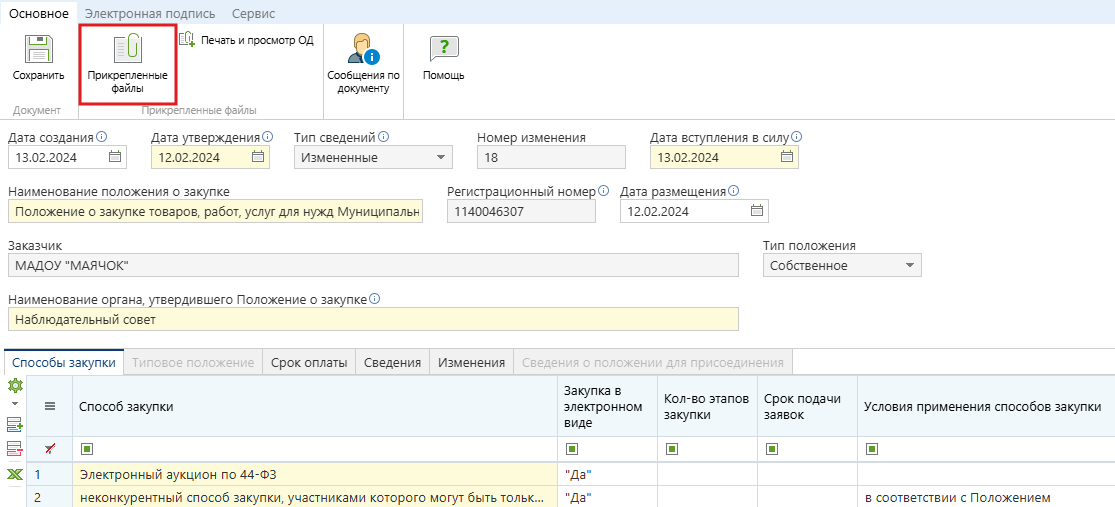Click the delete row icon
Image resolution: width=1115 pixels, height=507 pixels.
[x=15, y=449]
